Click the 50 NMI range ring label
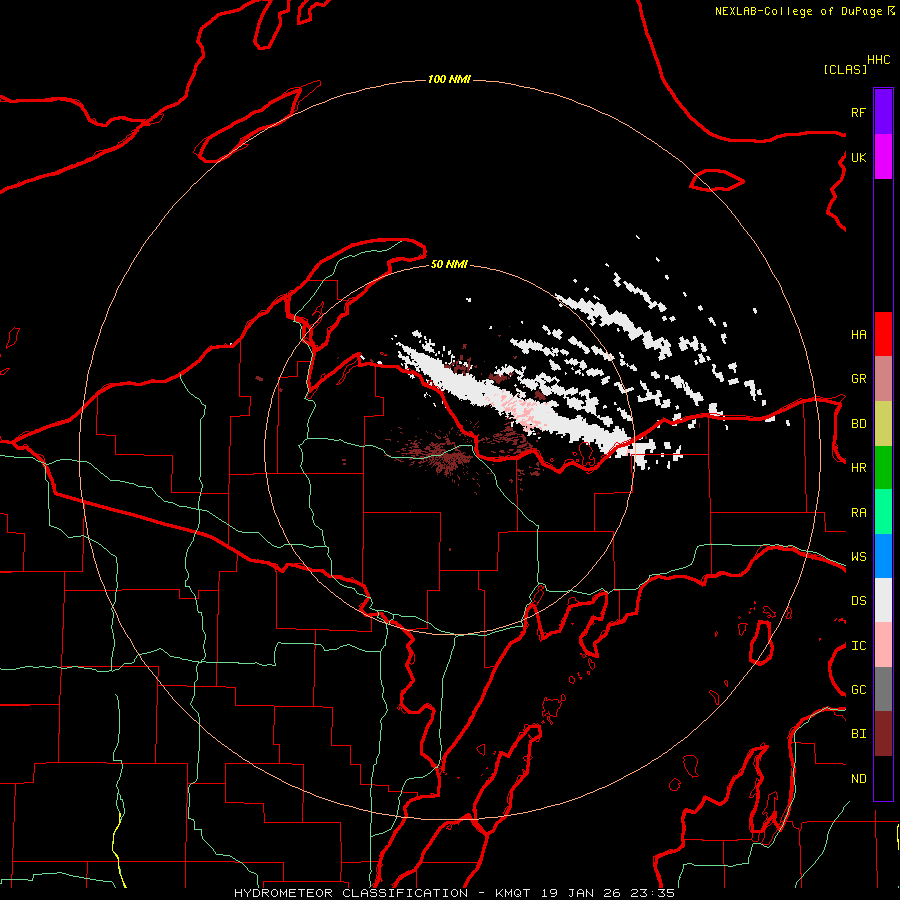This screenshot has height=900, width=900. [449, 264]
